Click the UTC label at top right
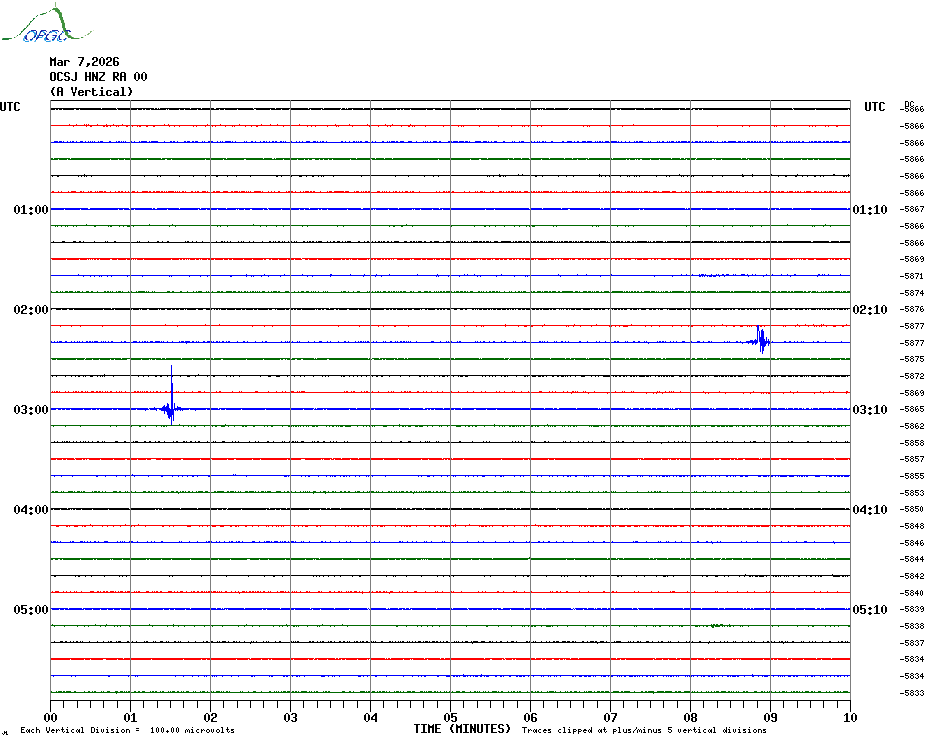Viewport: 930px width, 744px height. coord(874,107)
